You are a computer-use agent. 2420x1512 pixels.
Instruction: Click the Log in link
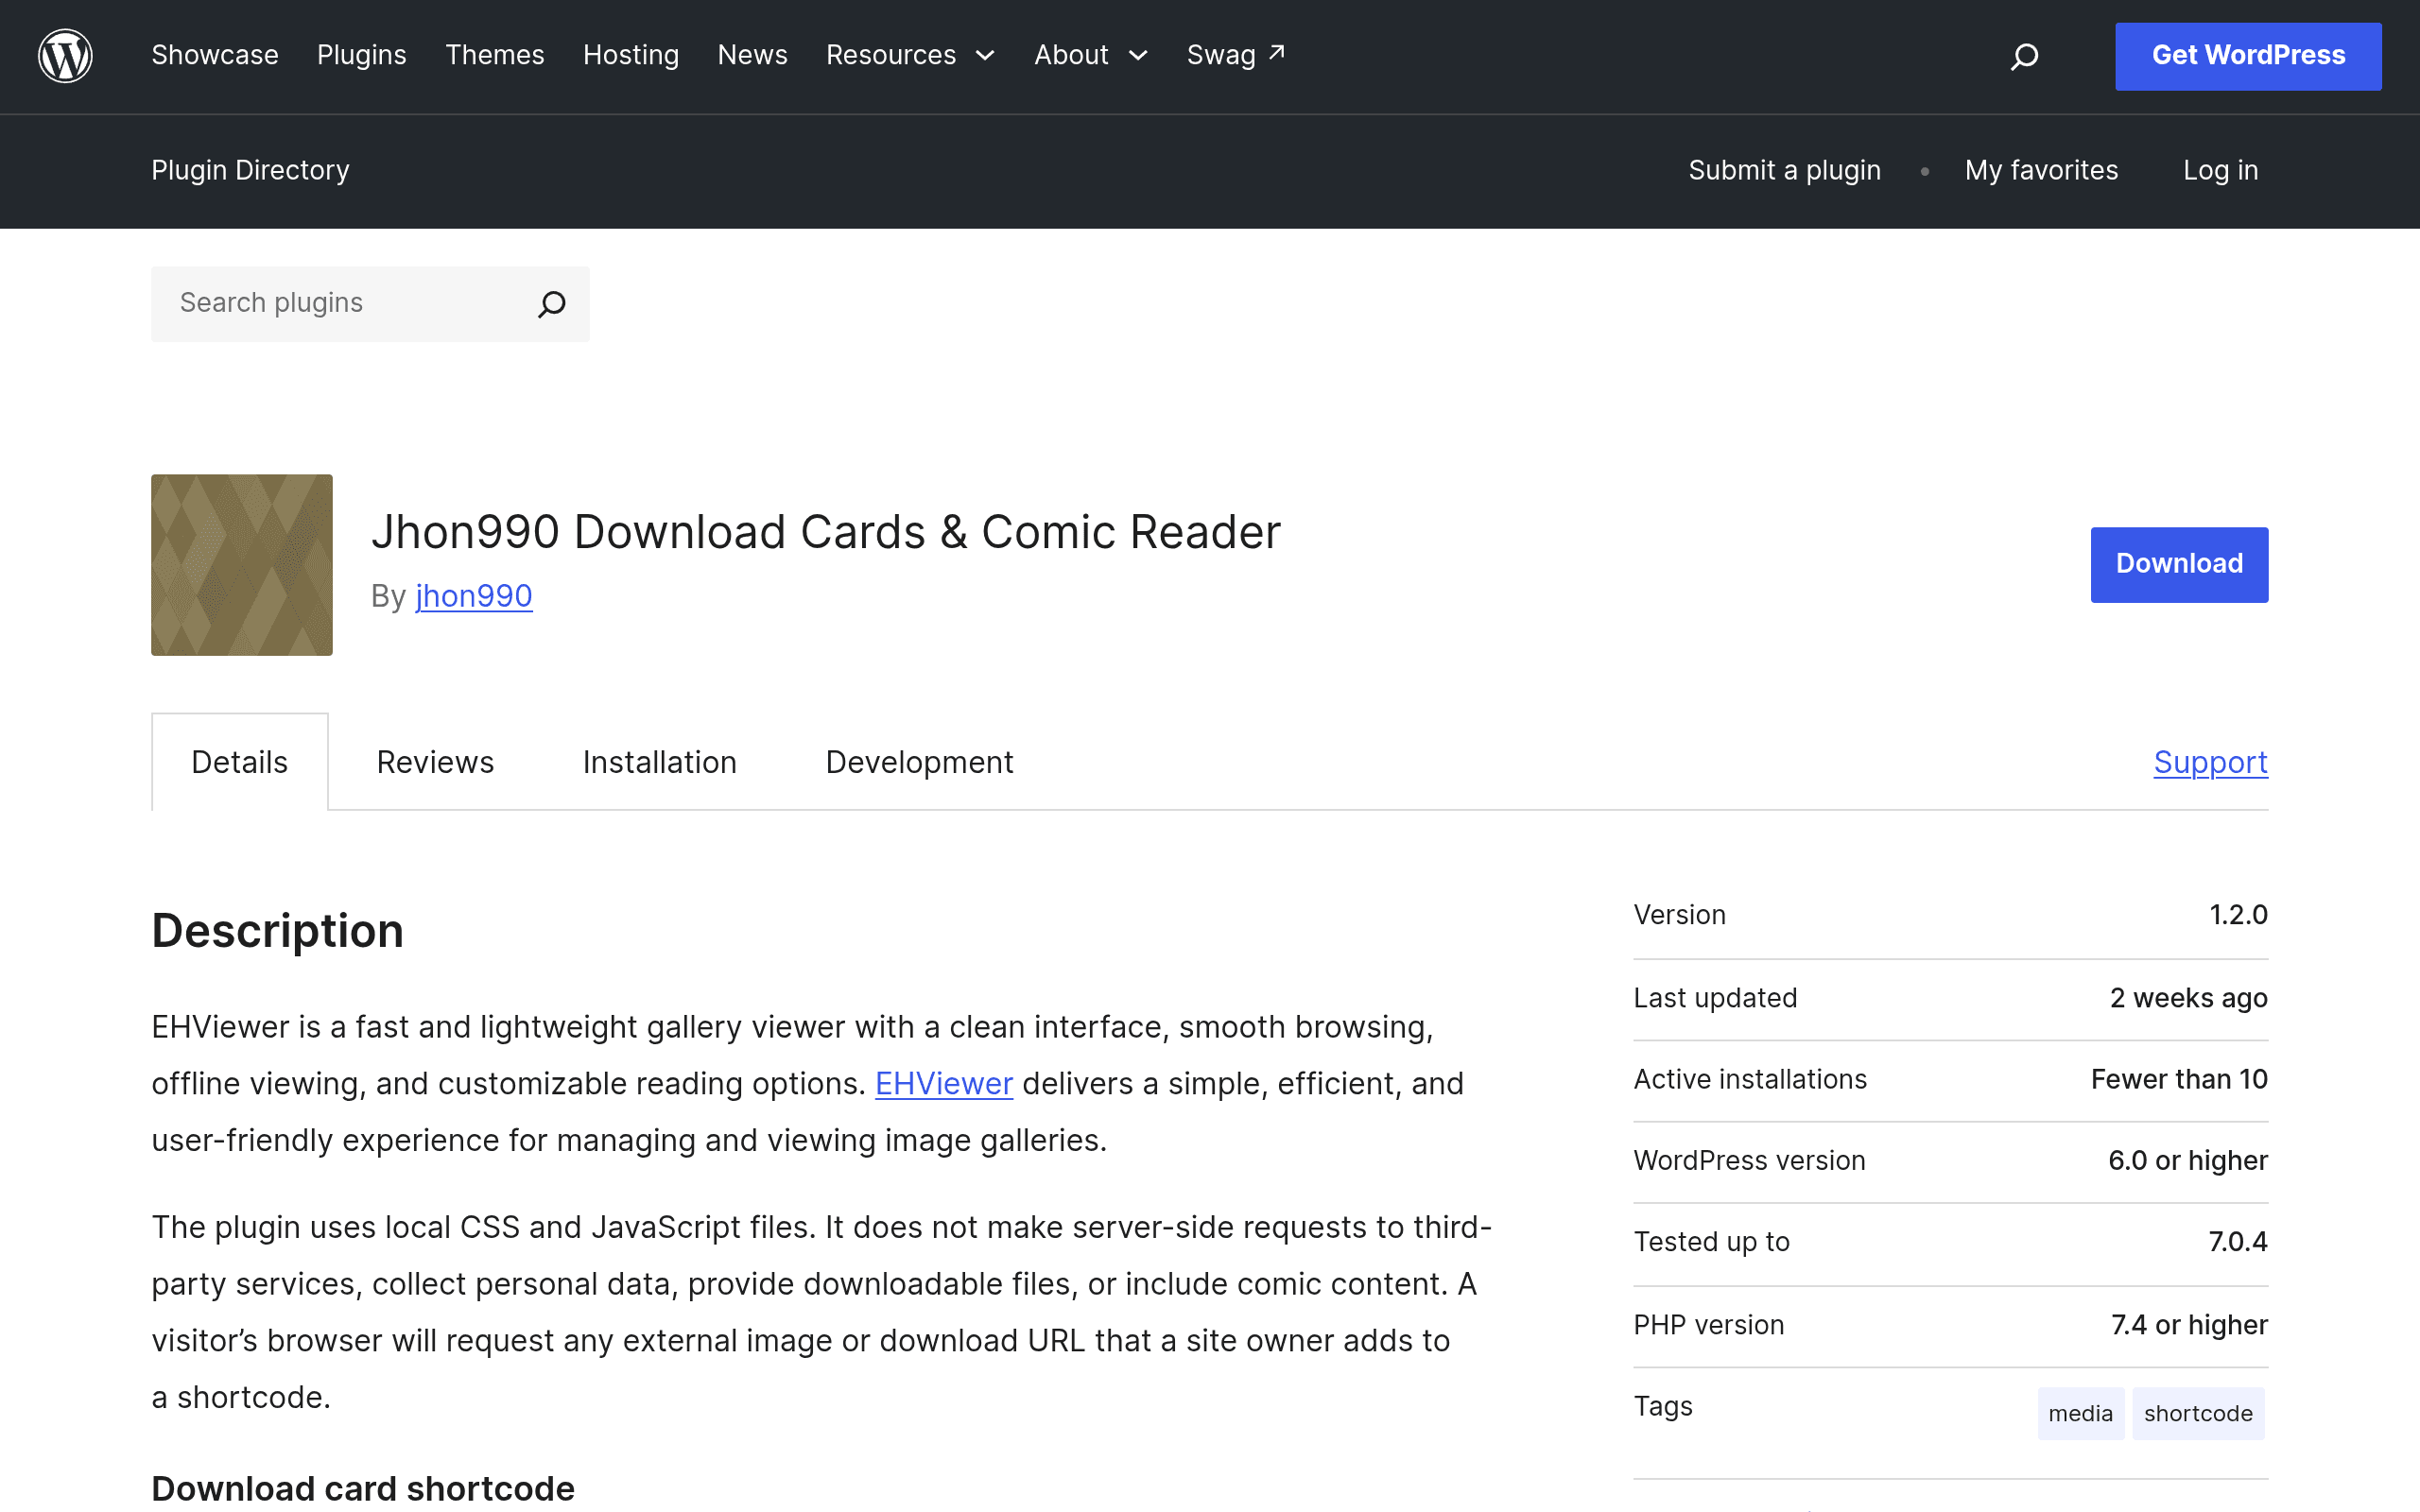[2221, 170]
